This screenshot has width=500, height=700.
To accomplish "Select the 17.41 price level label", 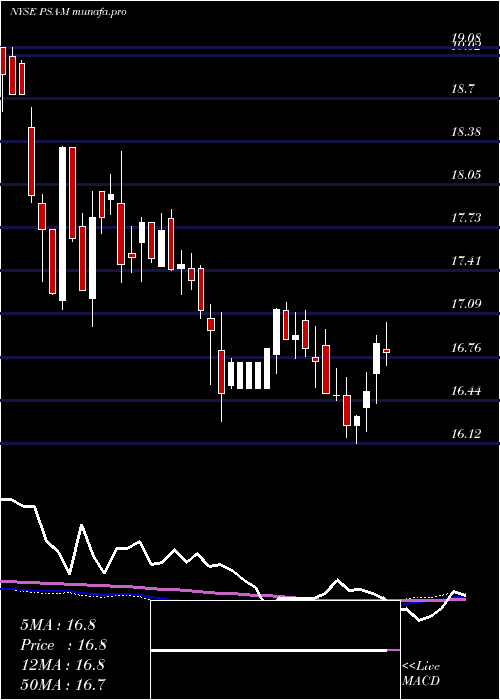I will [466, 261].
